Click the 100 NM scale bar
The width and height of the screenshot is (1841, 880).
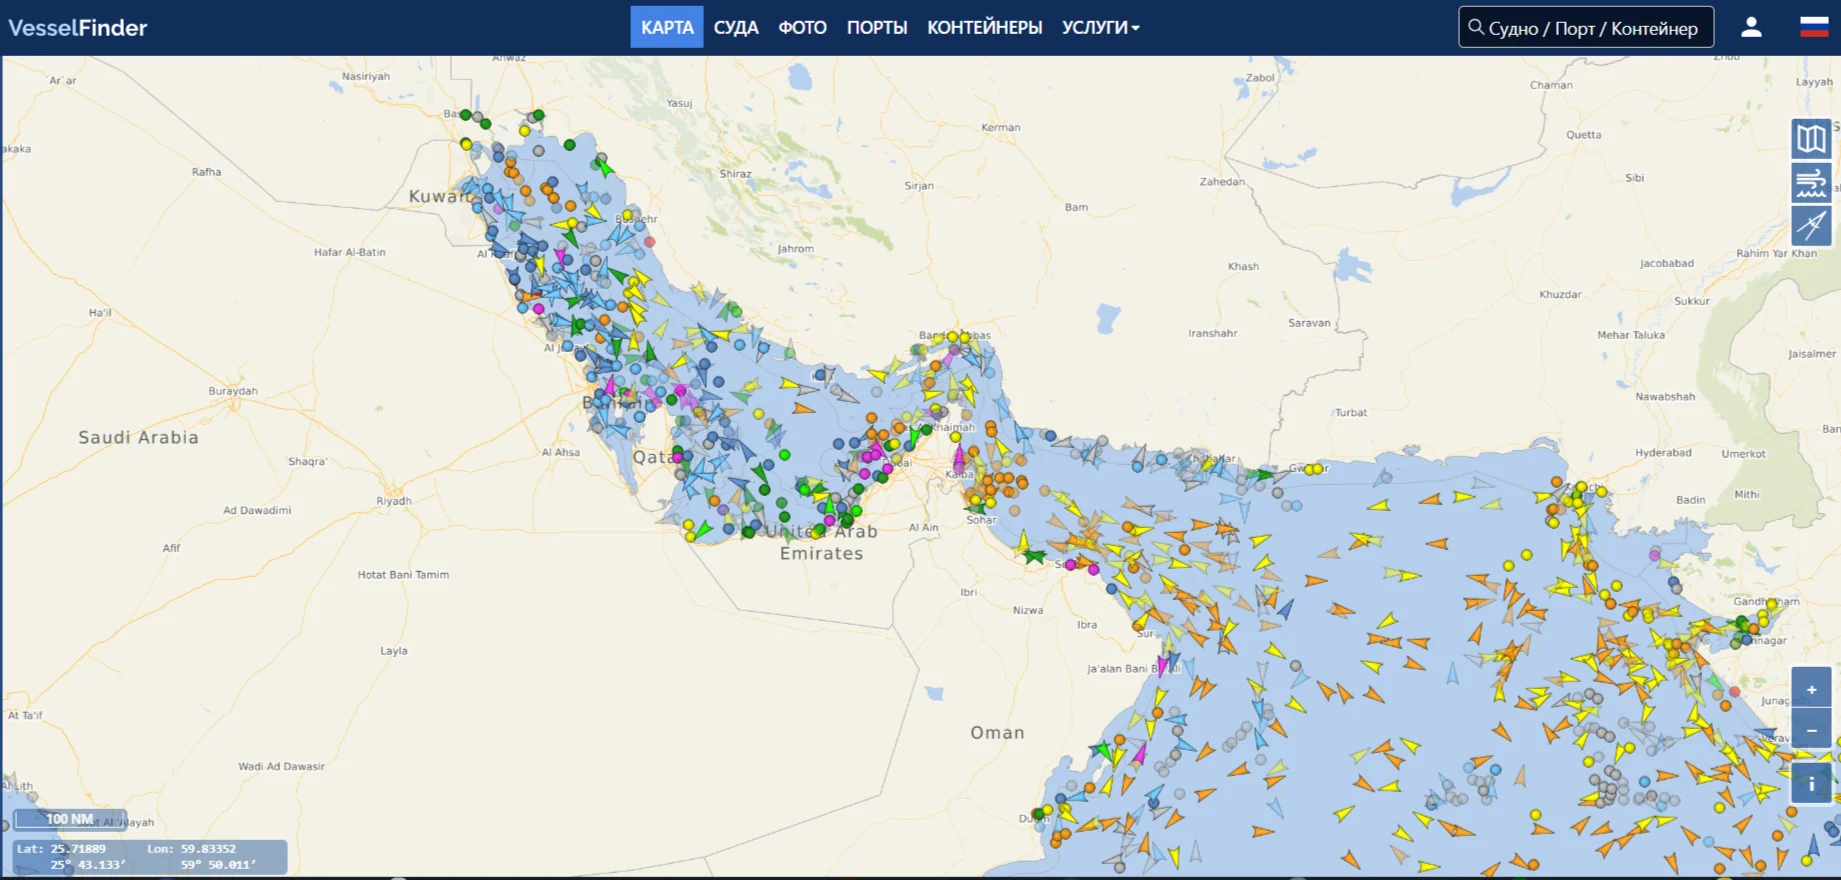[x=69, y=819]
